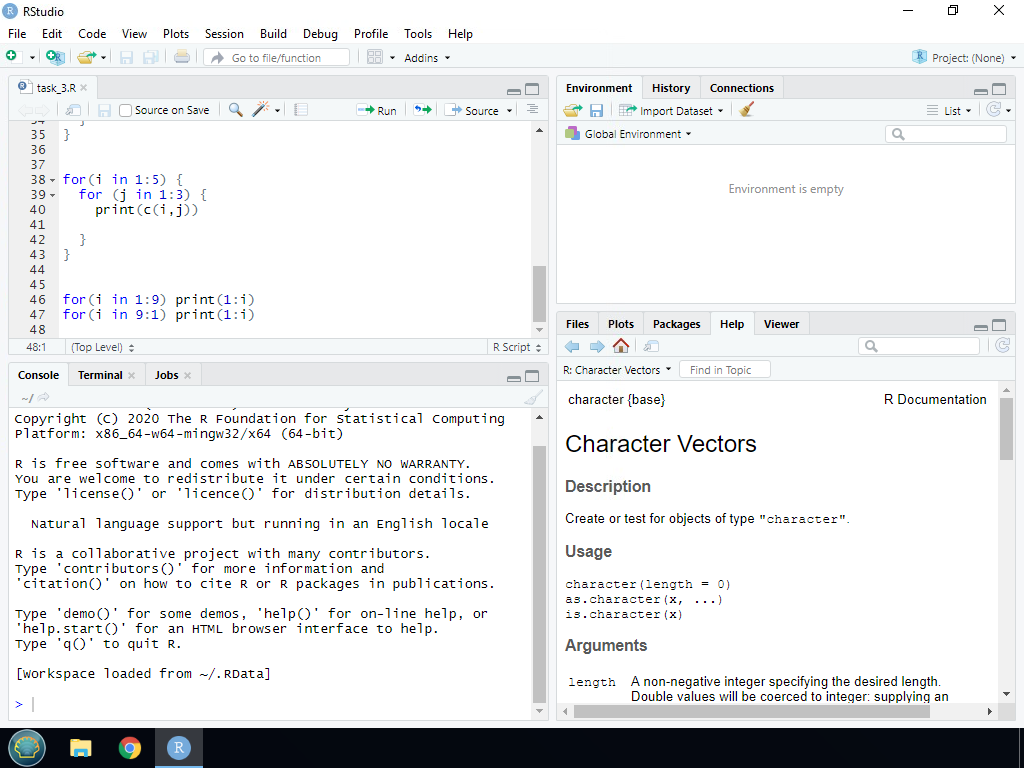Click the create new project icon
The image size is (1024, 768).
click(54, 58)
